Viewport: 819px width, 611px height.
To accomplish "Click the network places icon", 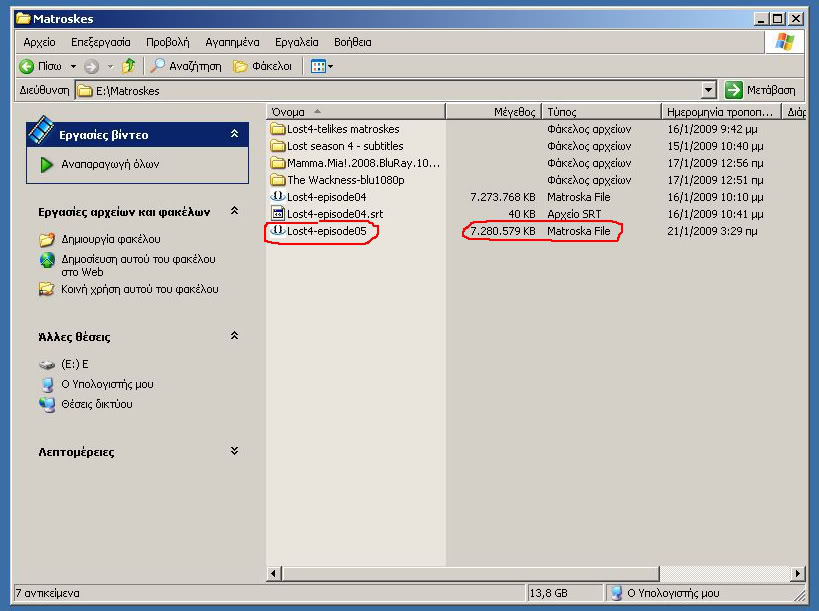I will coord(47,404).
